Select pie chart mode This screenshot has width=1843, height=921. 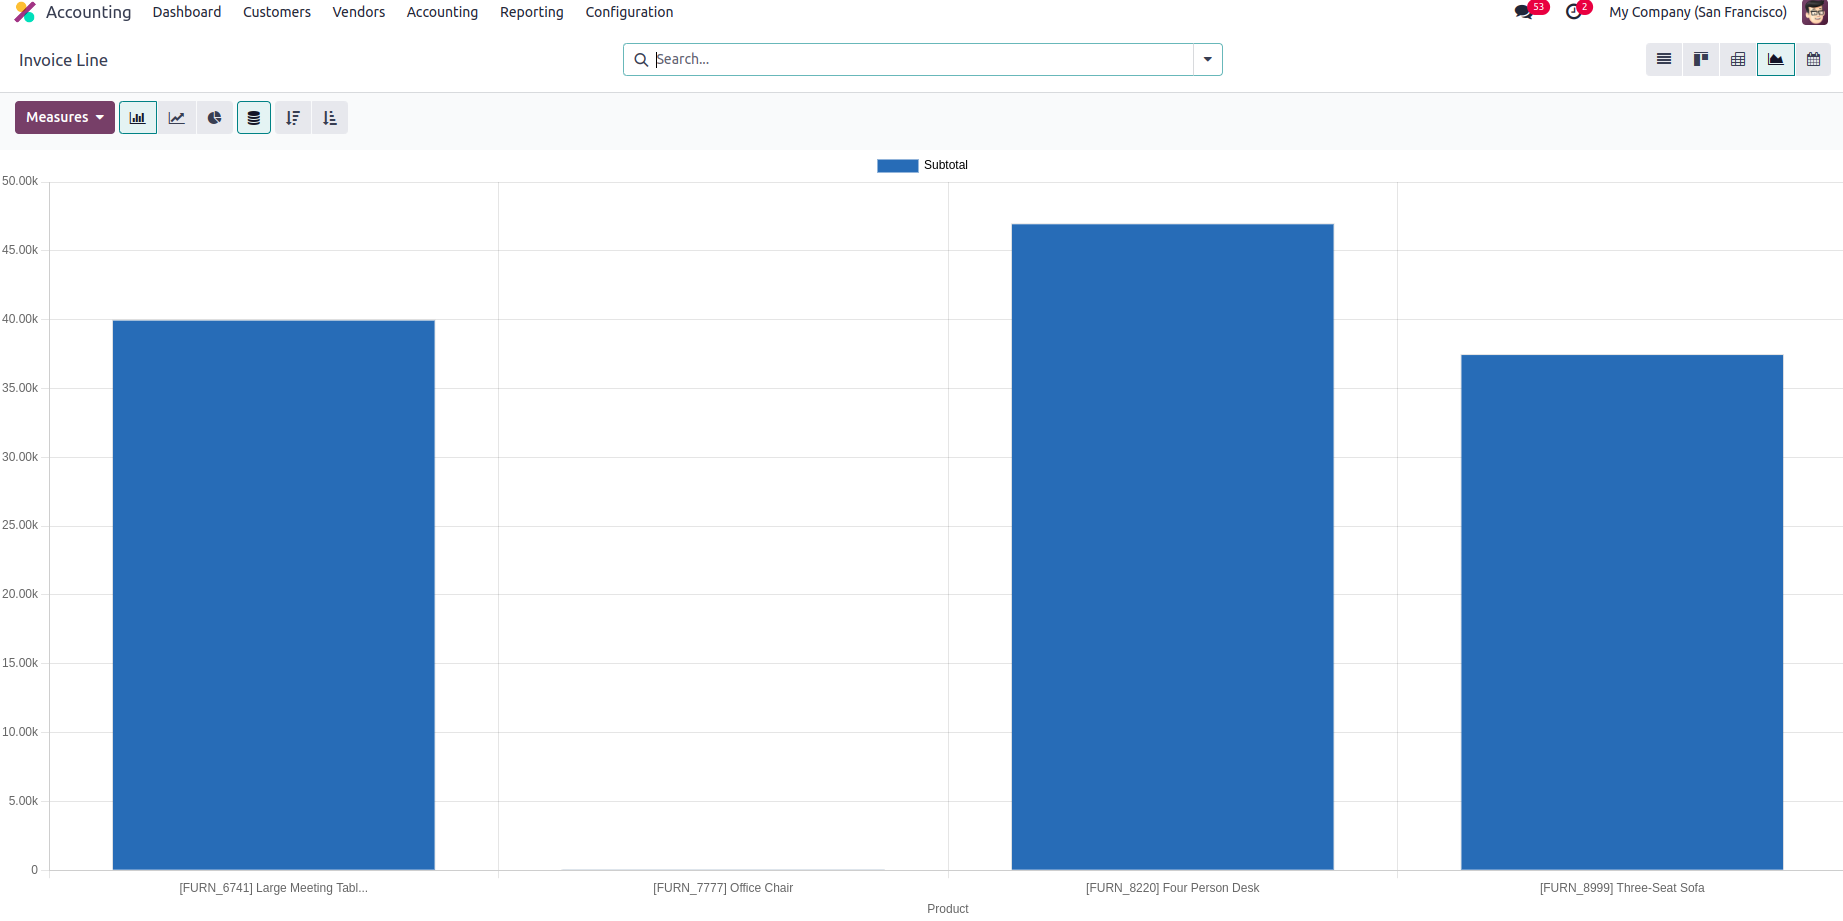click(215, 118)
